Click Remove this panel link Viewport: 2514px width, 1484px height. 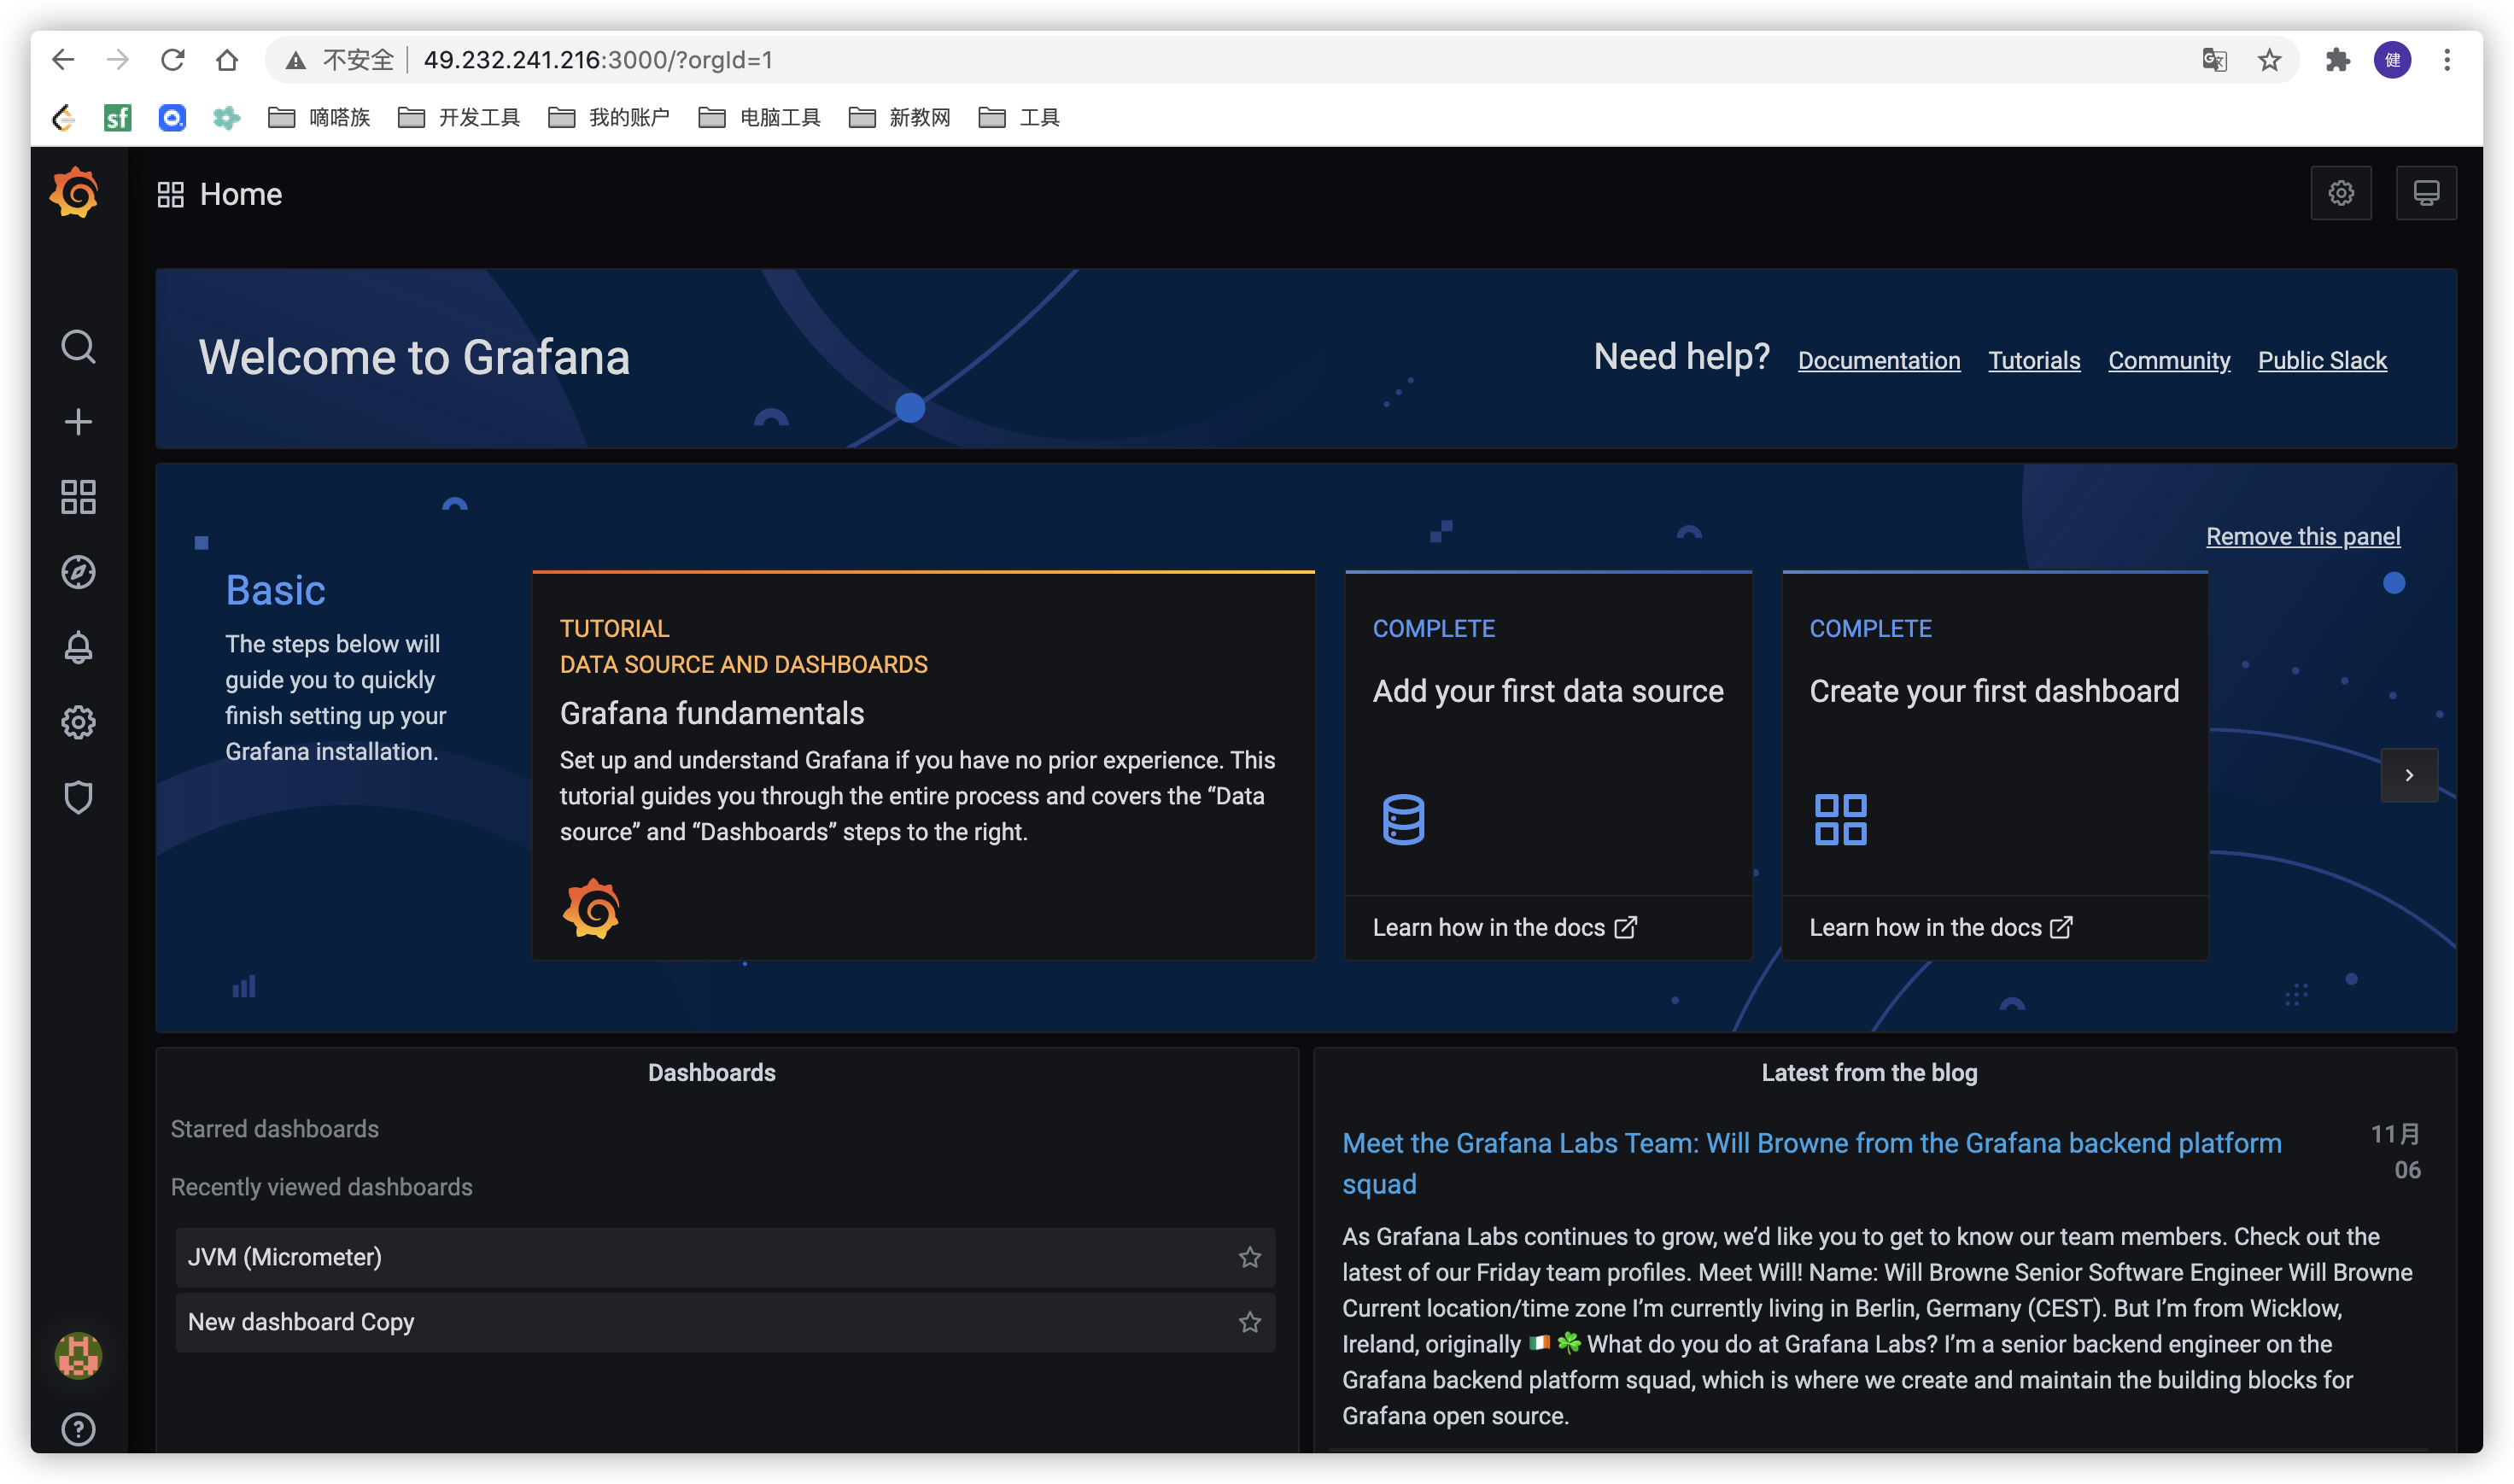2303,536
